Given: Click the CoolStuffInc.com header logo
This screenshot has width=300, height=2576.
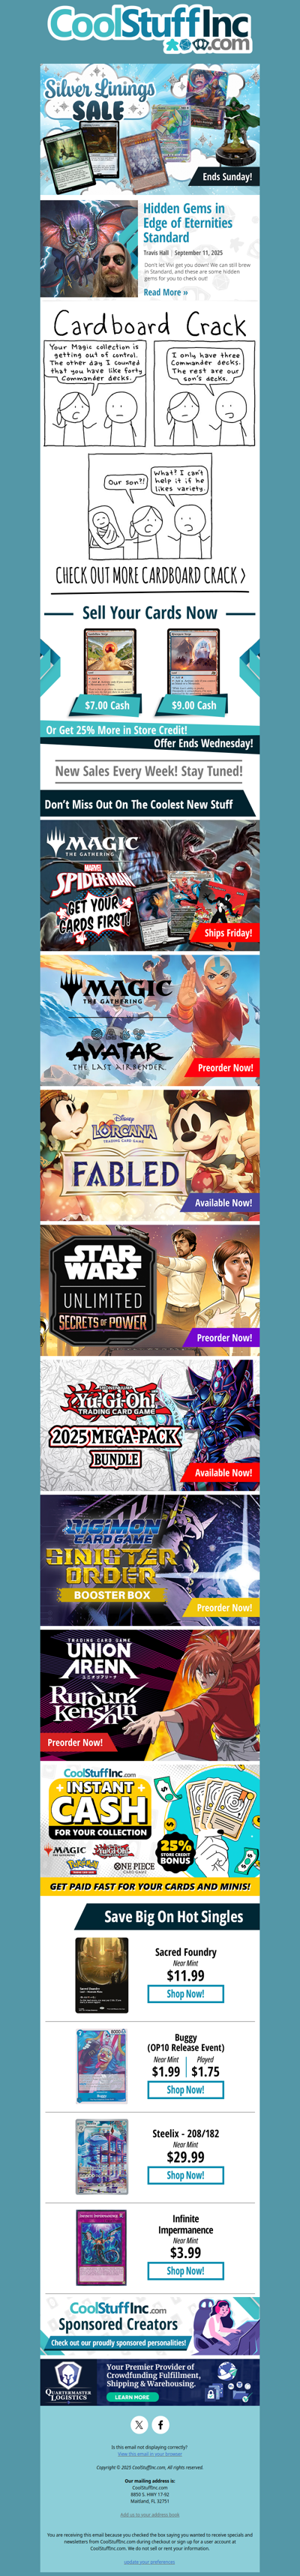Looking at the screenshot, I should [150, 30].
